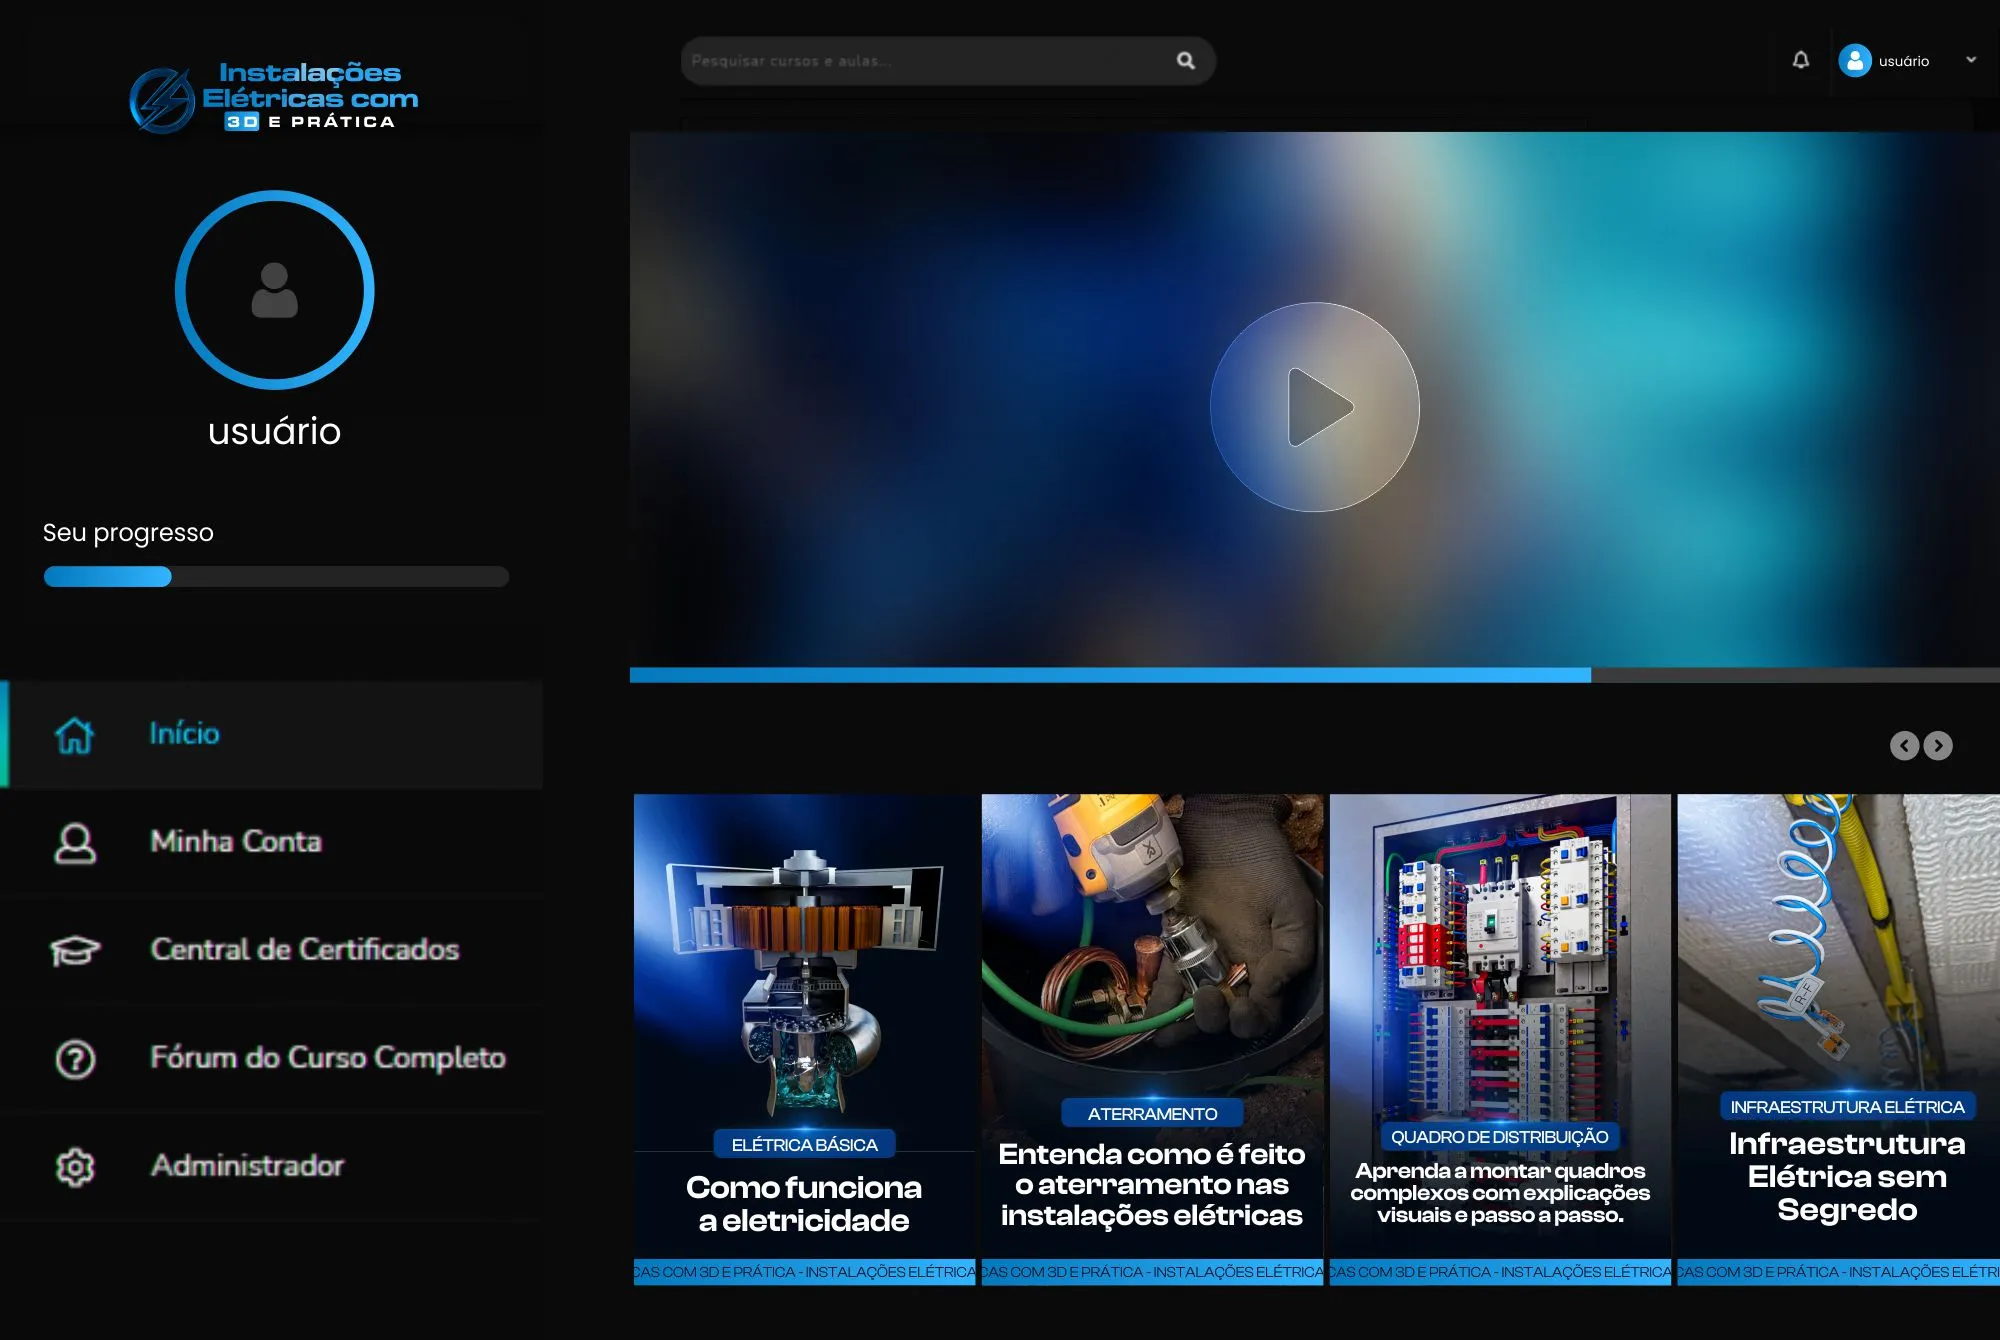This screenshot has height=1340, width=2000.
Task: Go to next carousel slide arrow
Action: coord(1938,746)
